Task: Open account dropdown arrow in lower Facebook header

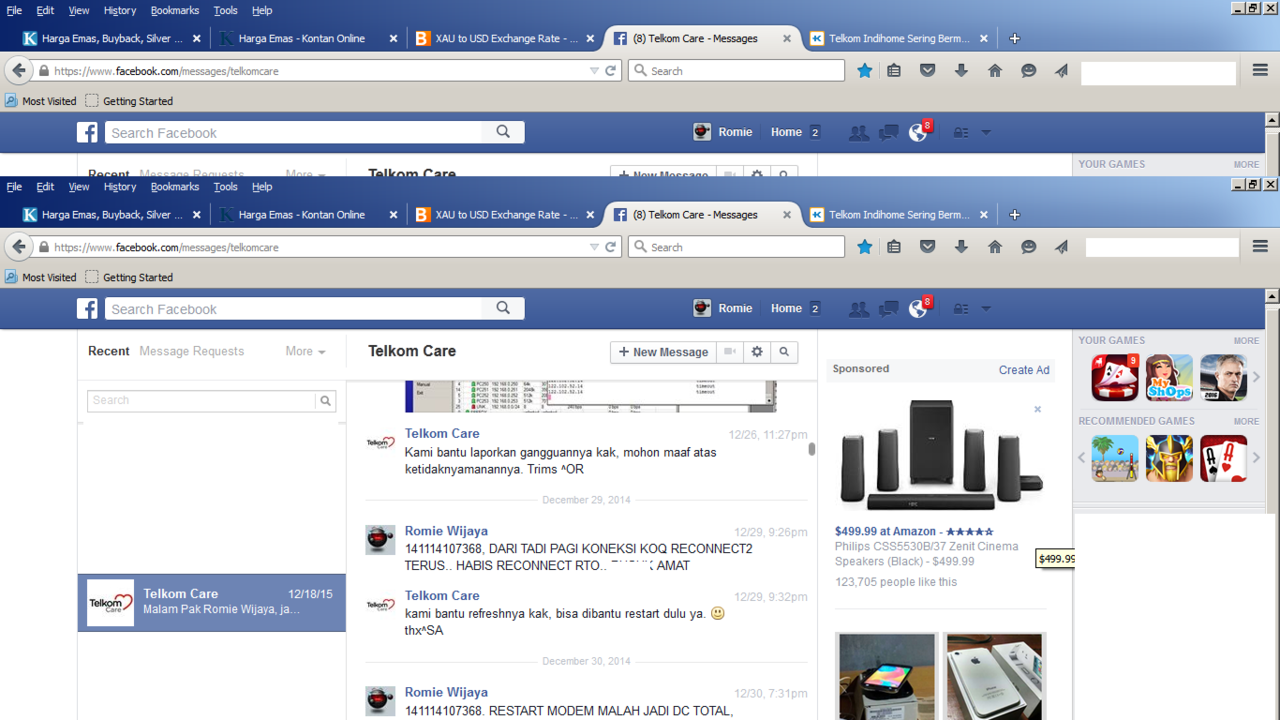Action: click(x=986, y=309)
